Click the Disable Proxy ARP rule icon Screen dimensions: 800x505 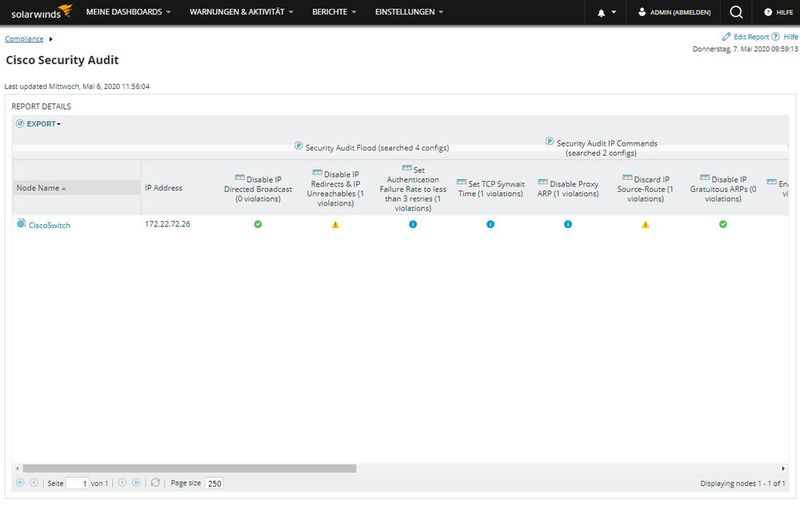(x=543, y=183)
